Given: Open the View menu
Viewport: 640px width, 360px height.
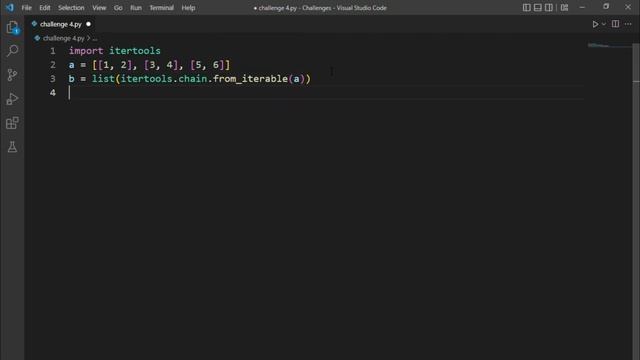Looking at the screenshot, I should tap(99, 8).
